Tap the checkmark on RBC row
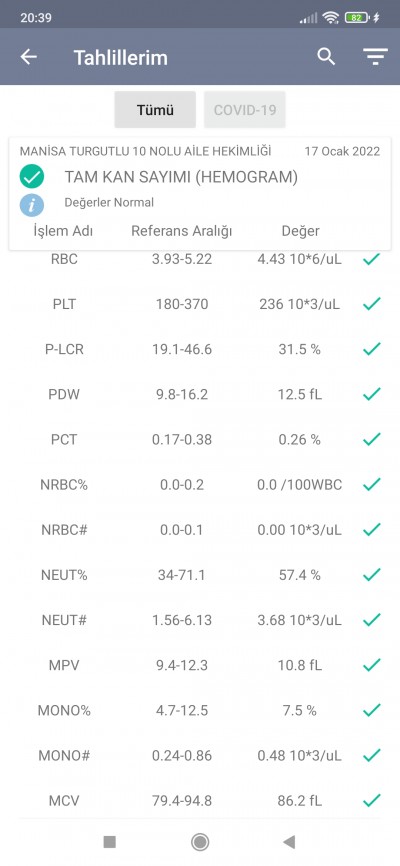The image size is (400, 866). coord(372,259)
